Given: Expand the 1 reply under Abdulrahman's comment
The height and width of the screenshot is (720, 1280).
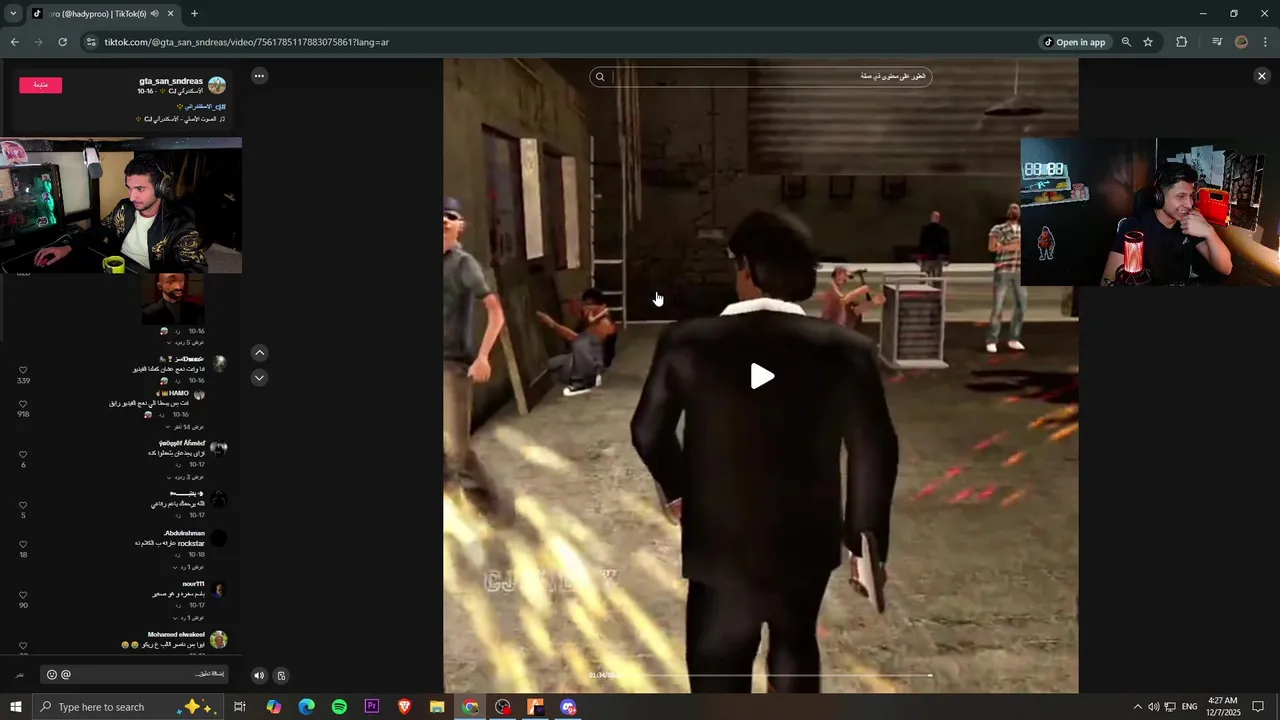Looking at the screenshot, I should point(187,567).
